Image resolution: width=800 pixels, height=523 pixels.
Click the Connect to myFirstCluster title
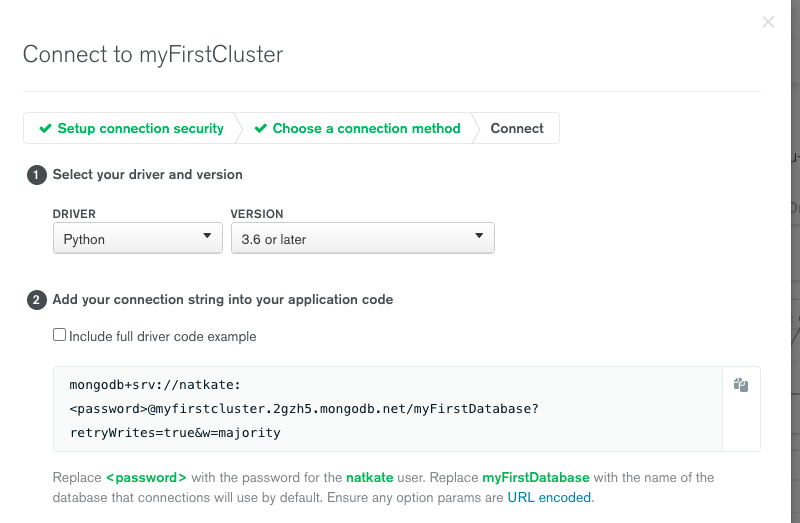tap(153, 54)
